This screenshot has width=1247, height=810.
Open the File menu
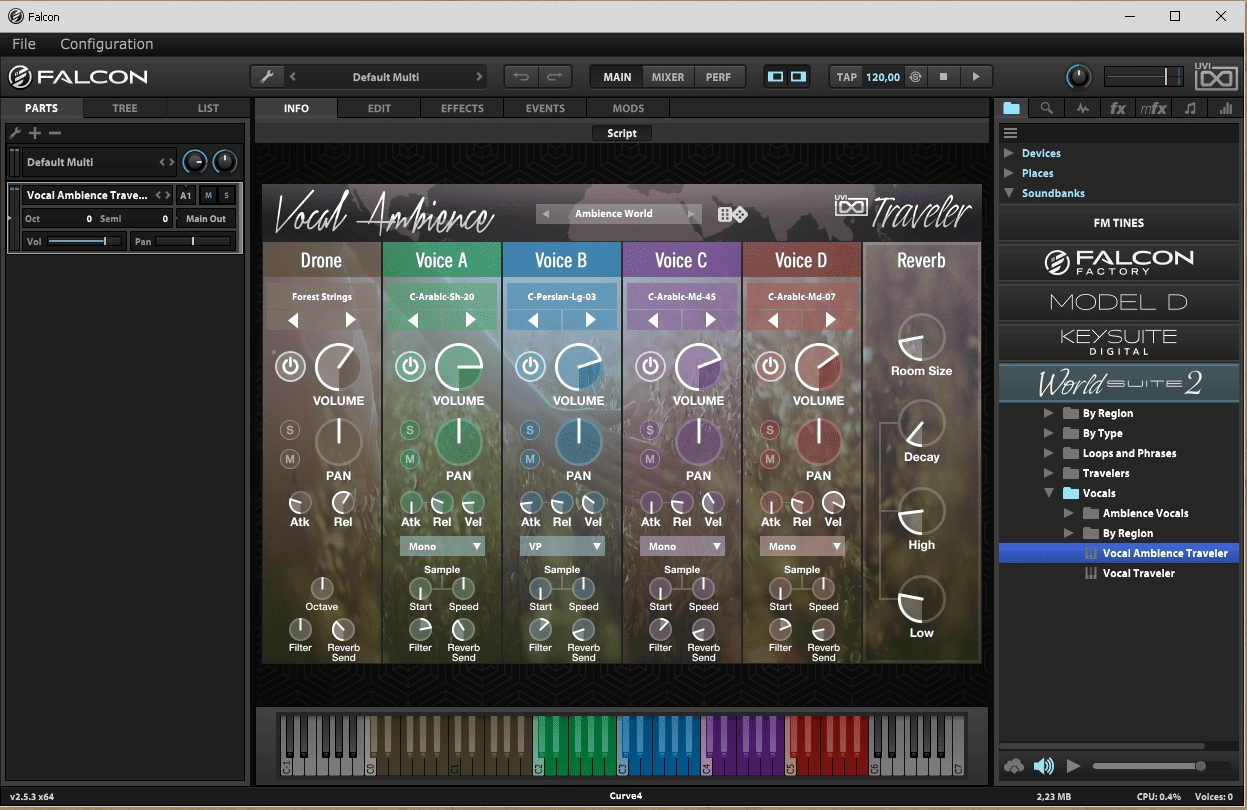(x=24, y=44)
